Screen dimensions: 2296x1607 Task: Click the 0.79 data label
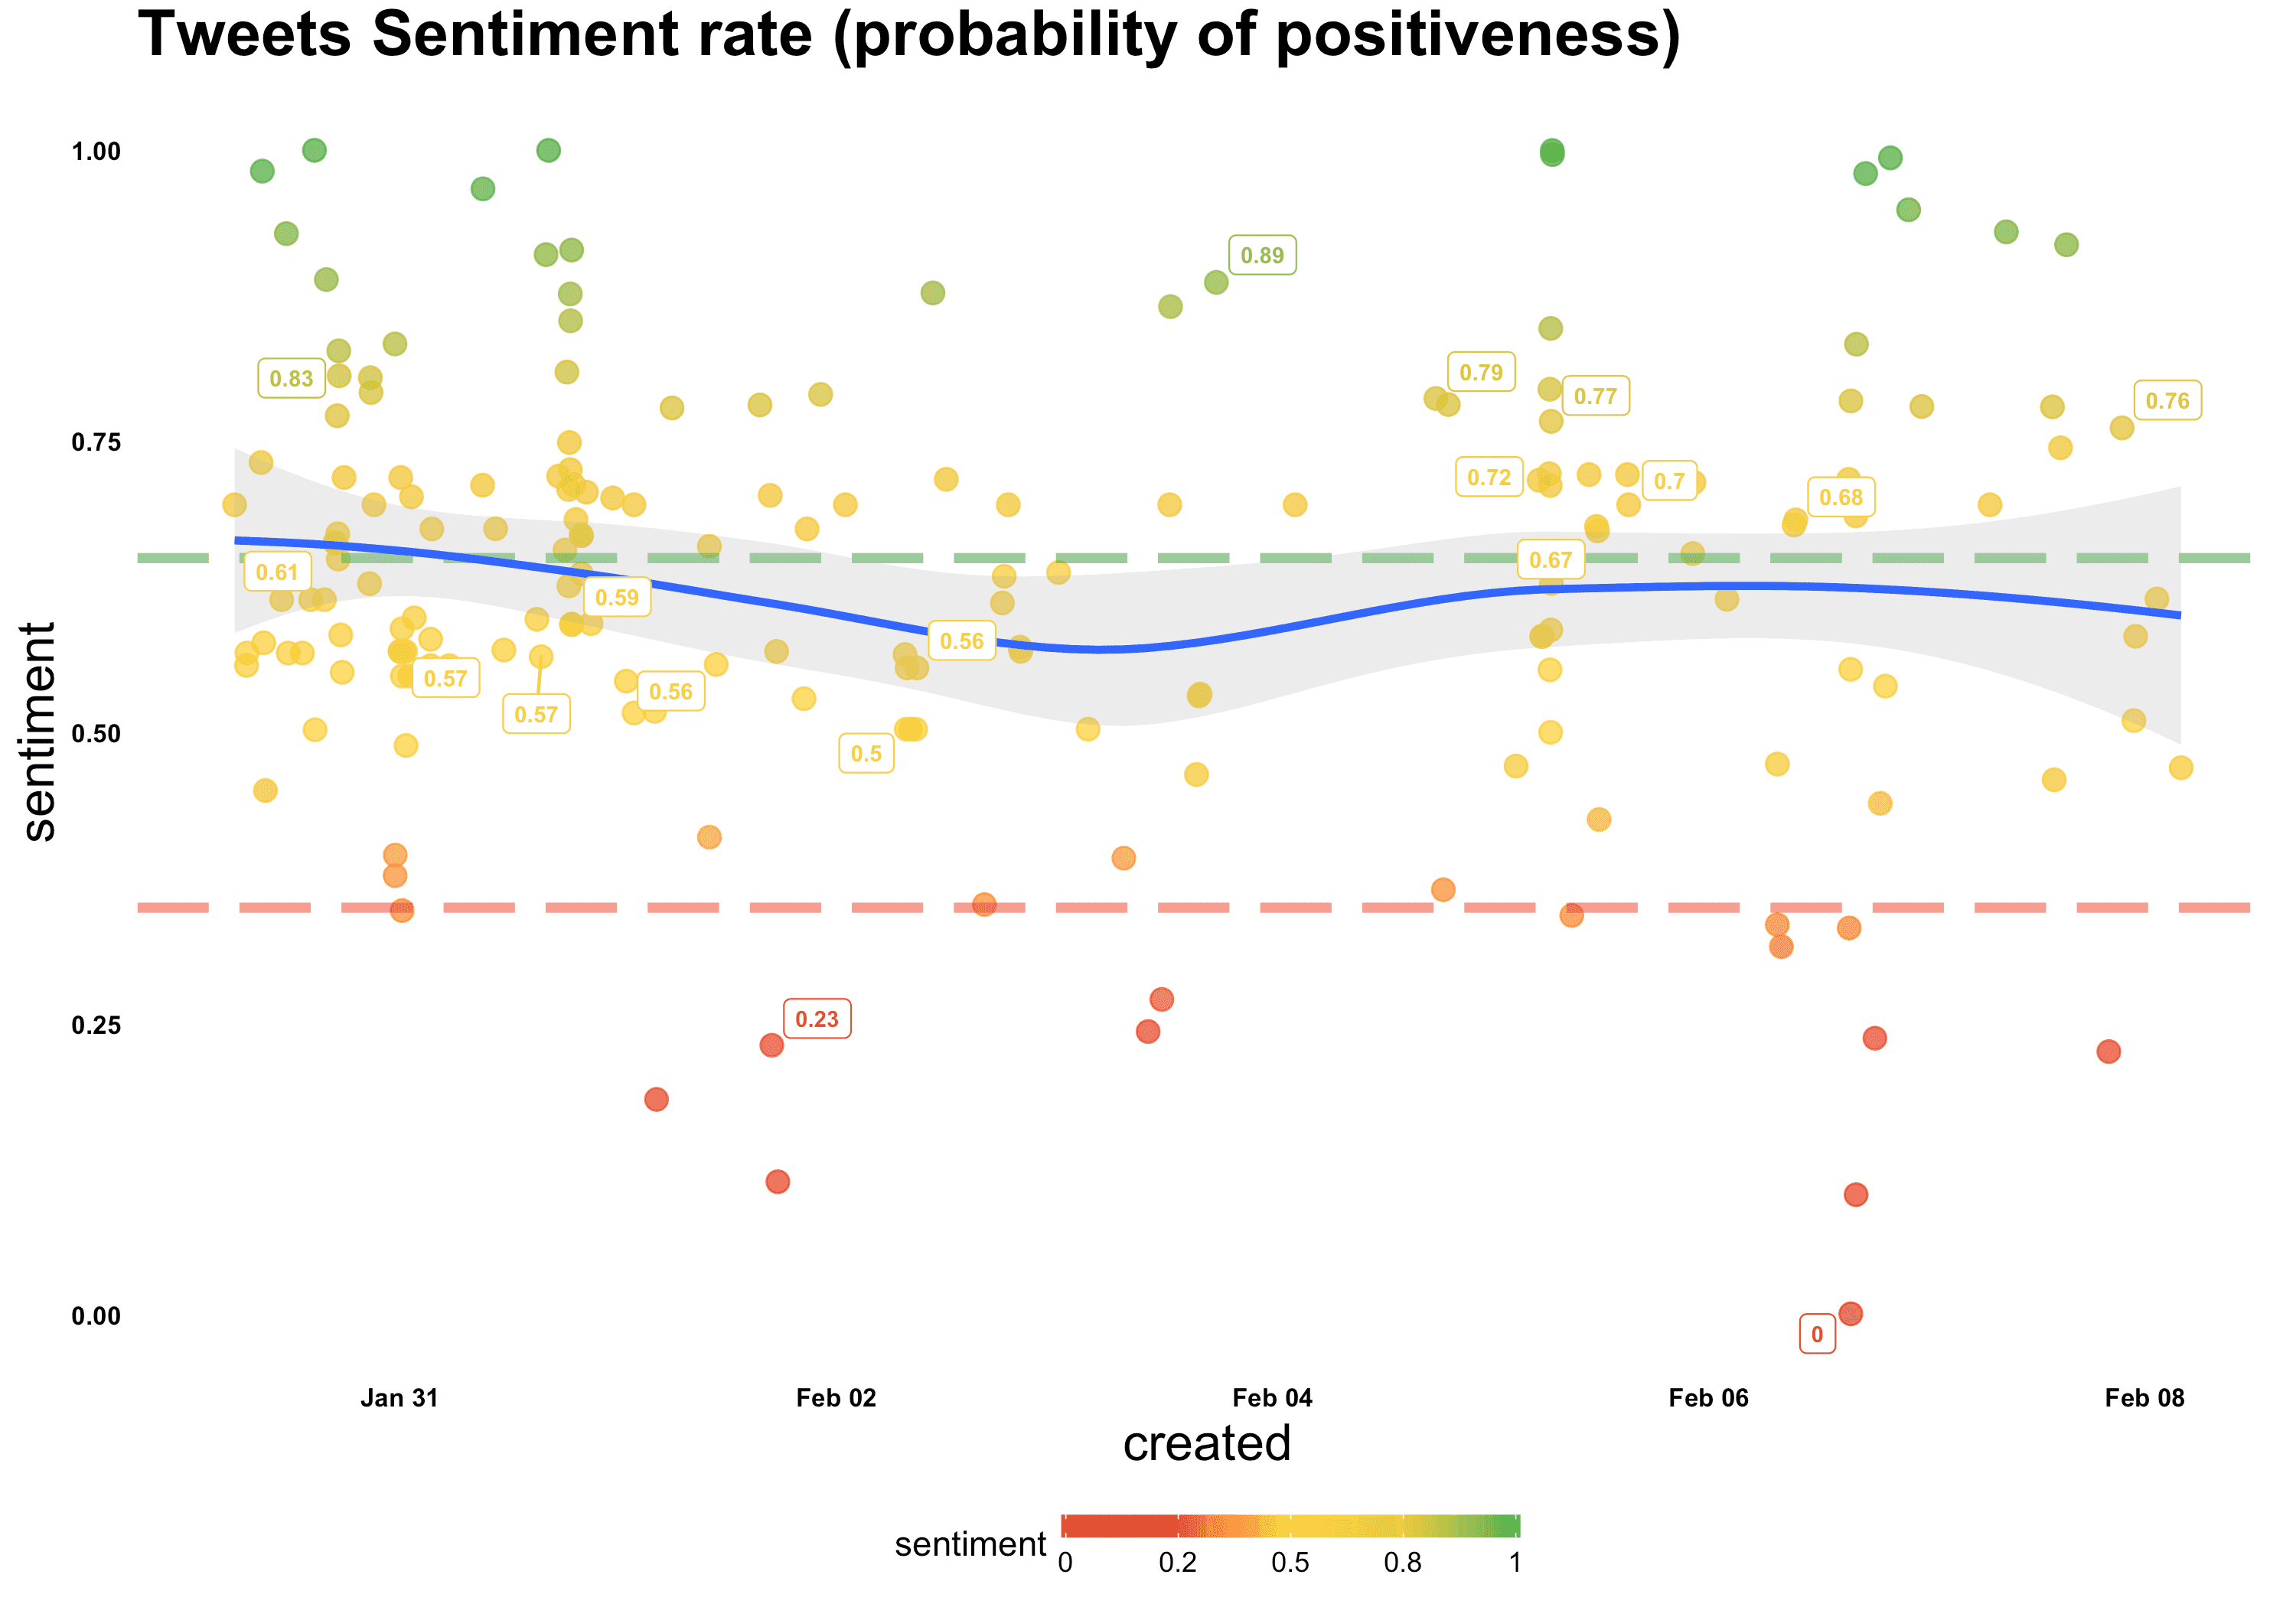[1481, 372]
